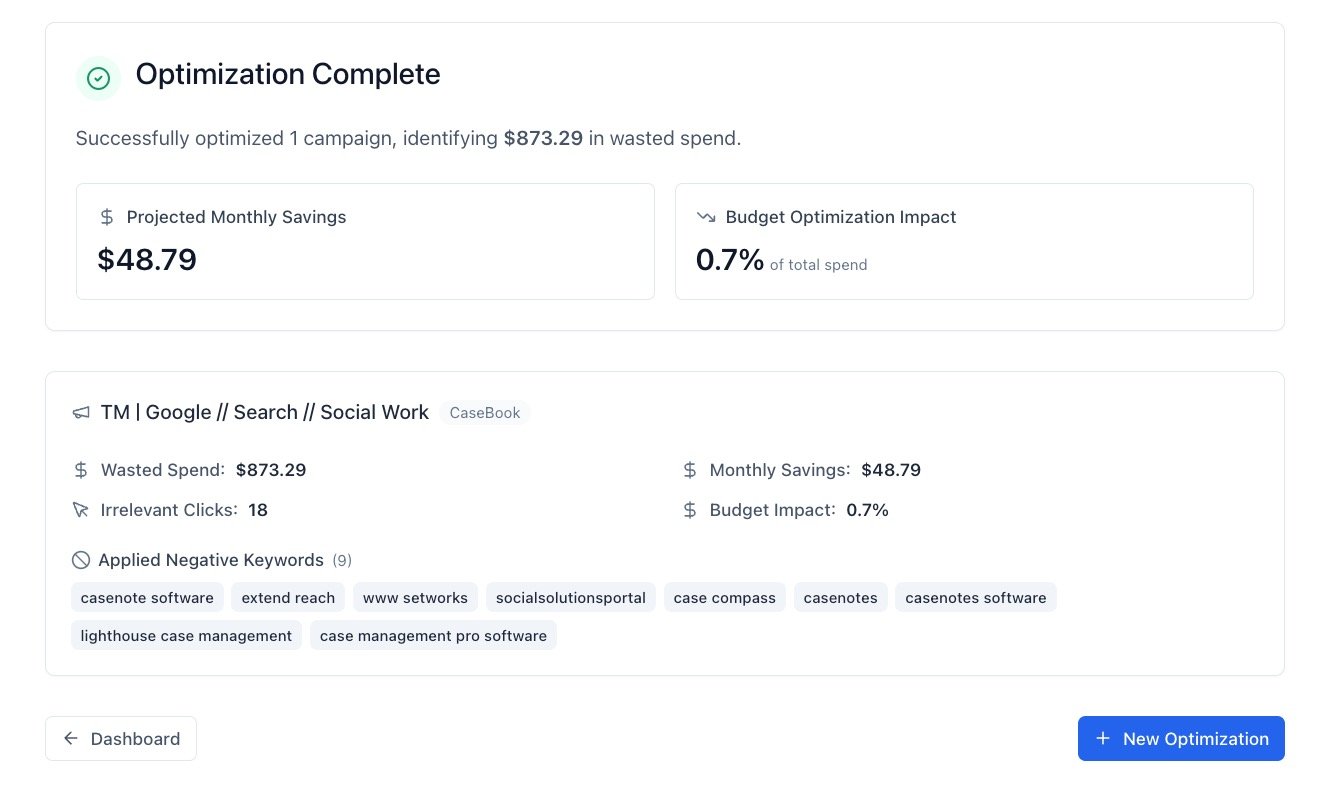This screenshot has width=1328, height=786.
Task: Click the Budget Impact dollar icon
Action: pyautogui.click(x=690, y=510)
